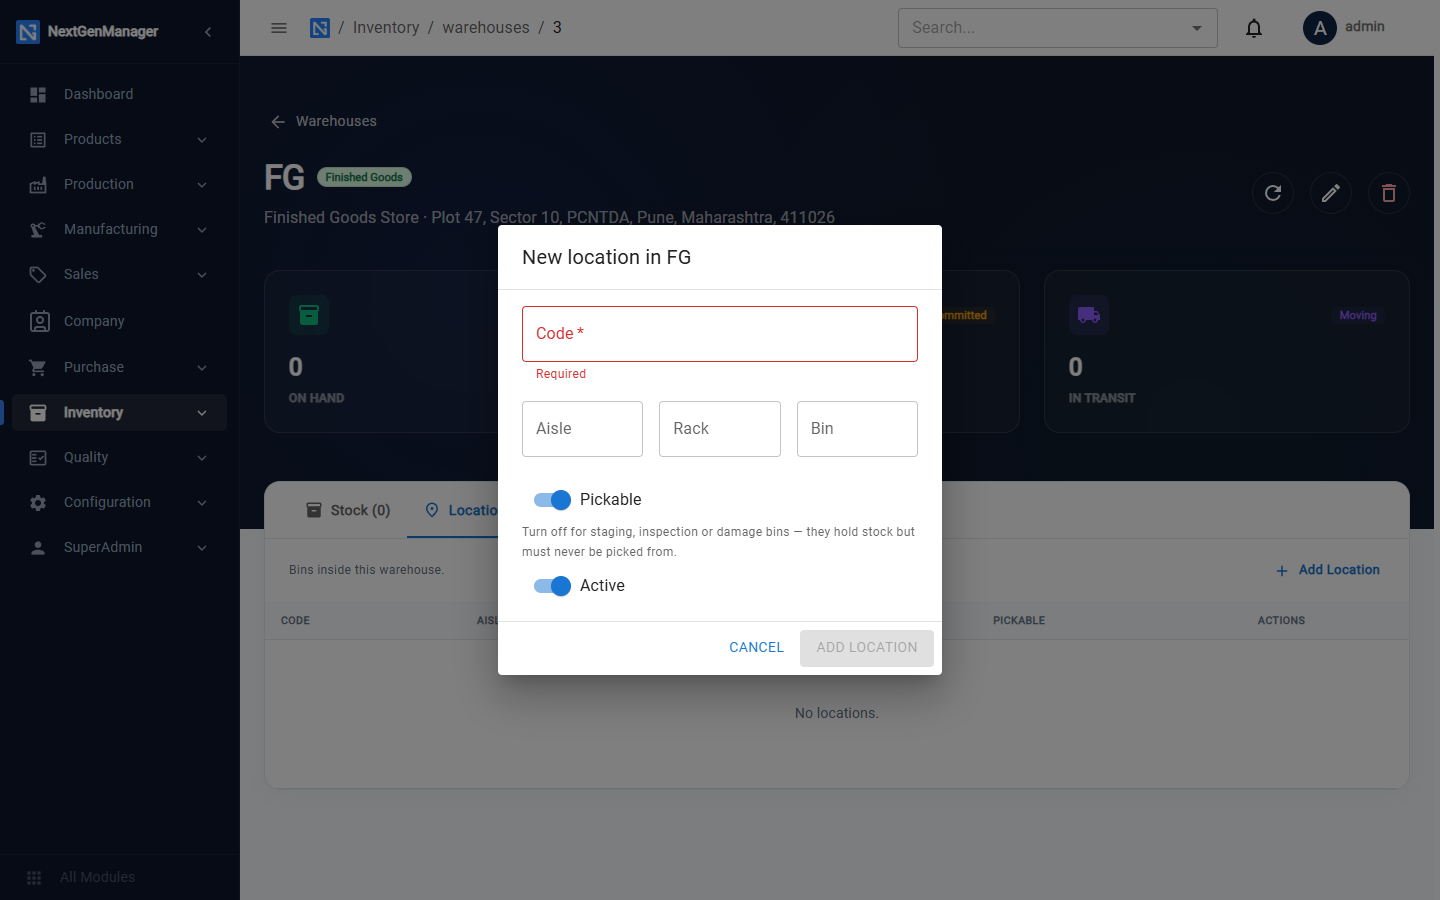Click the PICKABLE column header
Image resolution: width=1440 pixels, height=900 pixels.
tap(1019, 621)
